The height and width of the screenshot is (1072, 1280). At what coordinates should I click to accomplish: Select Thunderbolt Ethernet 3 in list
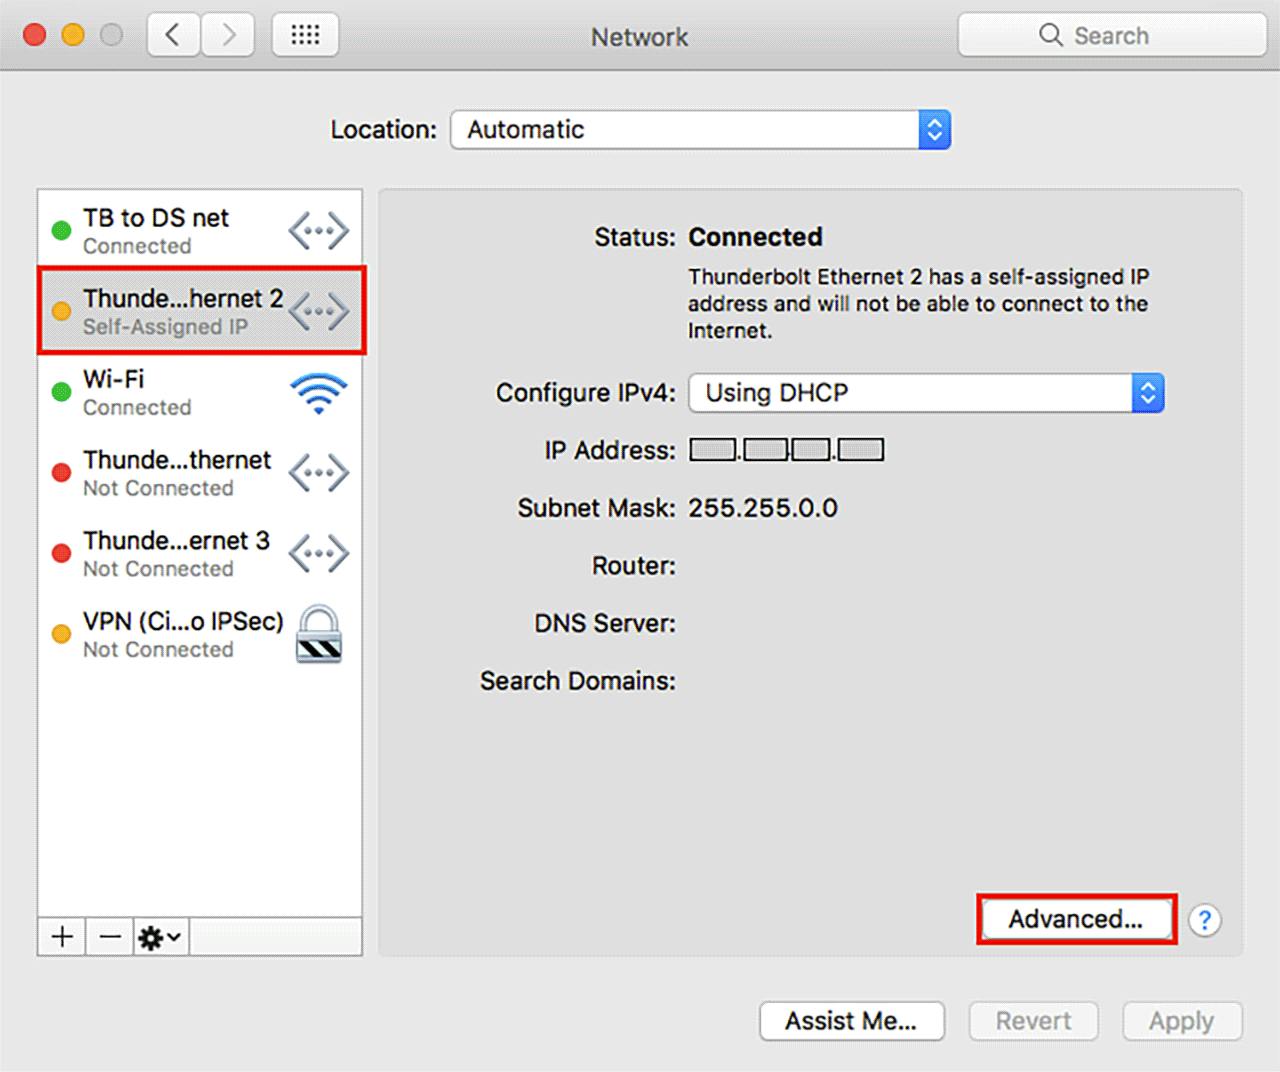(x=200, y=553)
